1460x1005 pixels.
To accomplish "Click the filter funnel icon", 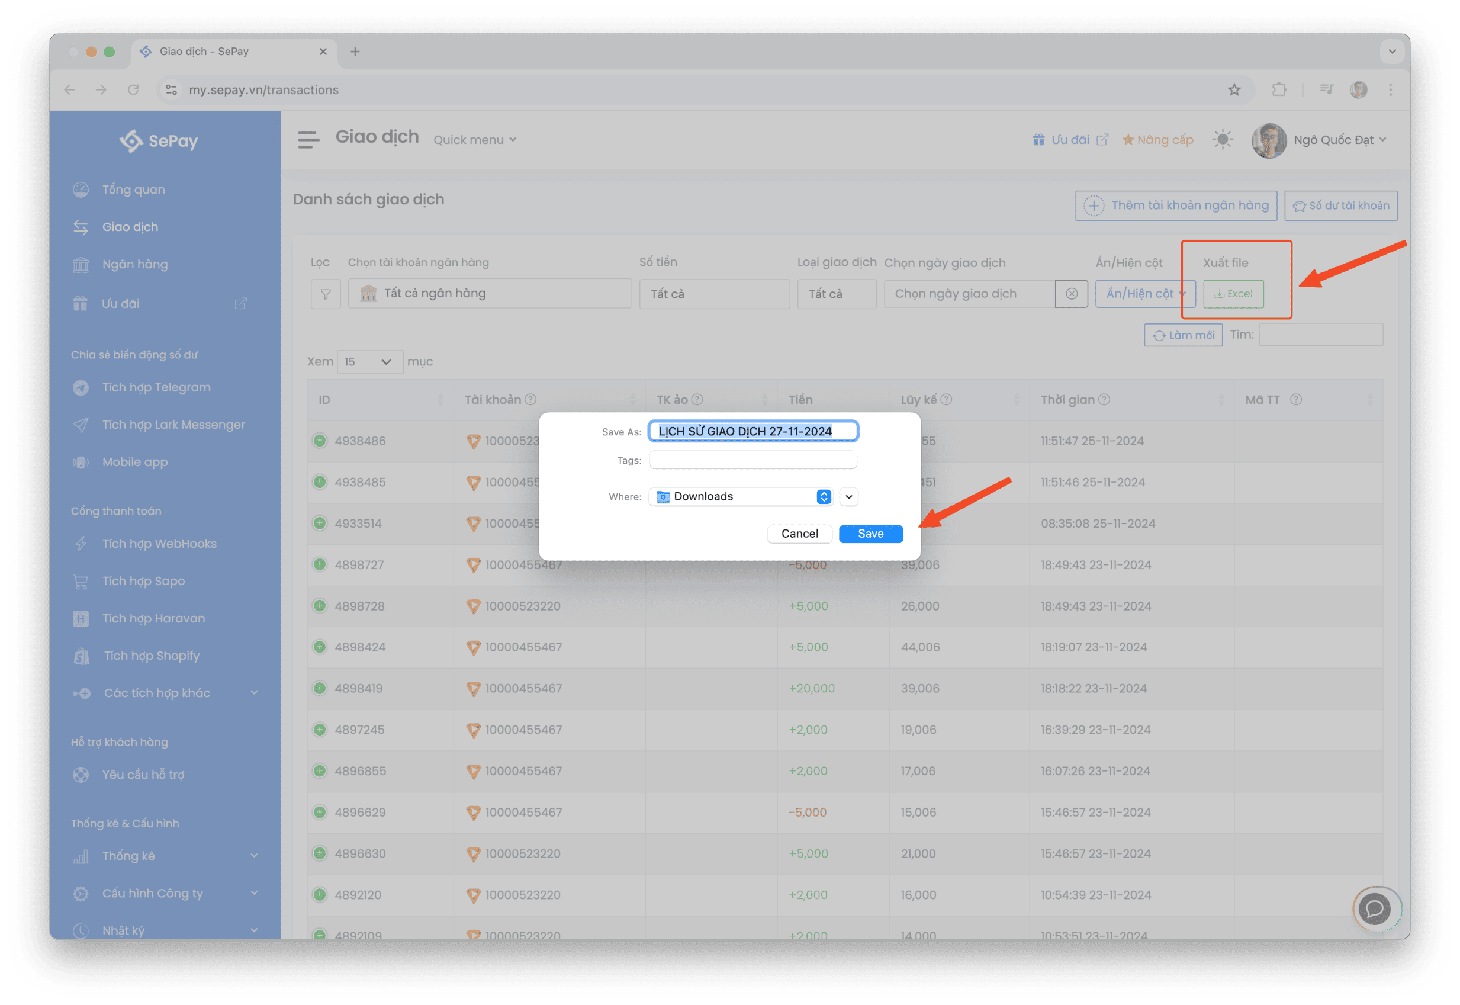I will tap(325, 294).
